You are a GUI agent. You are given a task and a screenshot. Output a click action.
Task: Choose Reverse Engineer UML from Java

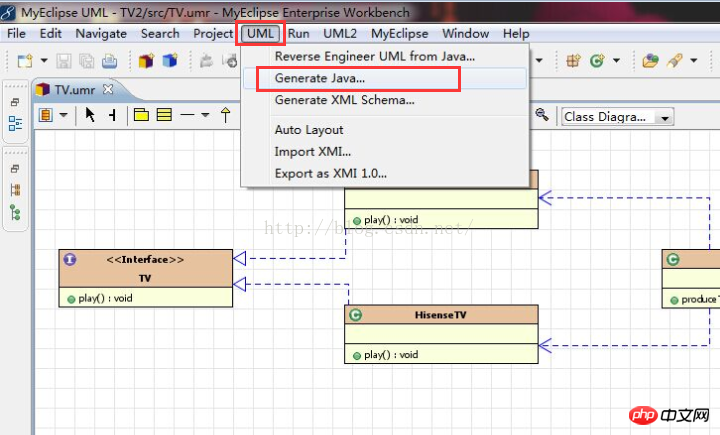coord(385,56)
